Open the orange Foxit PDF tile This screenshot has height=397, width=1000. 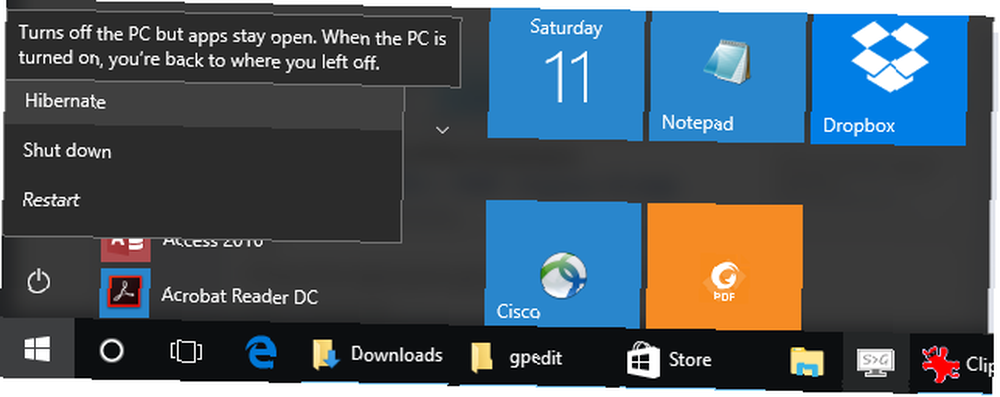coord(724,266)
